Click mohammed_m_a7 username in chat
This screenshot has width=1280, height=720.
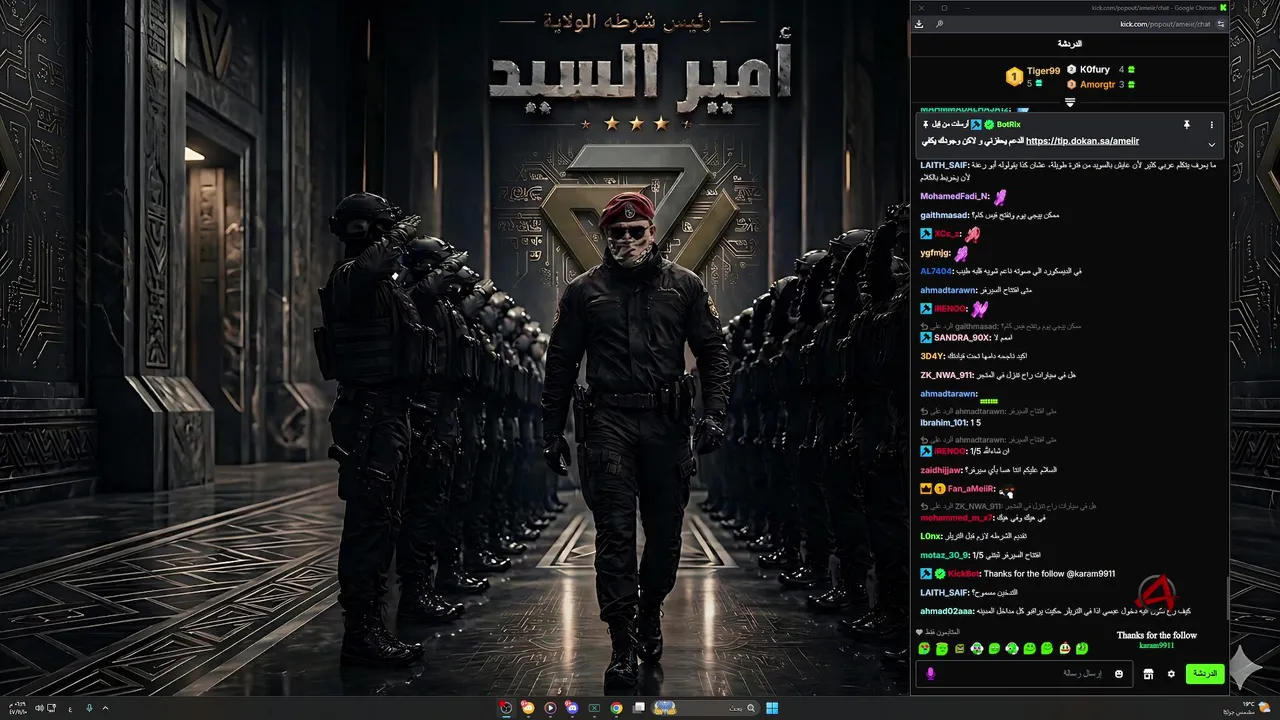click(x=955, y=517)
